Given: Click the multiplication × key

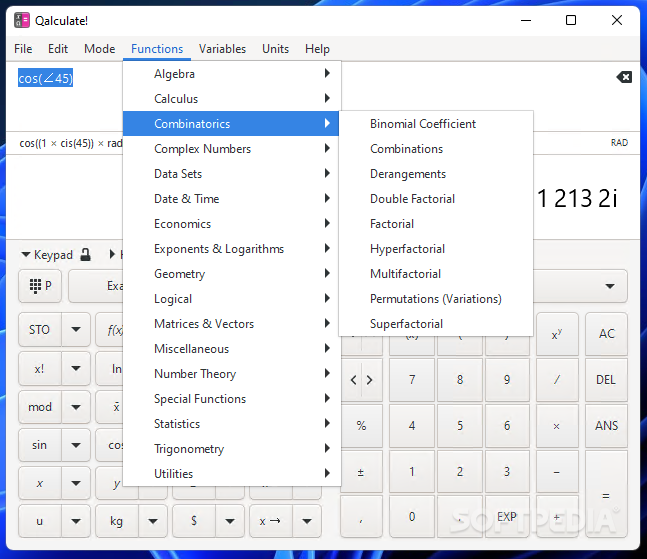Looking at the screenshot, I should tap(557, 425).
